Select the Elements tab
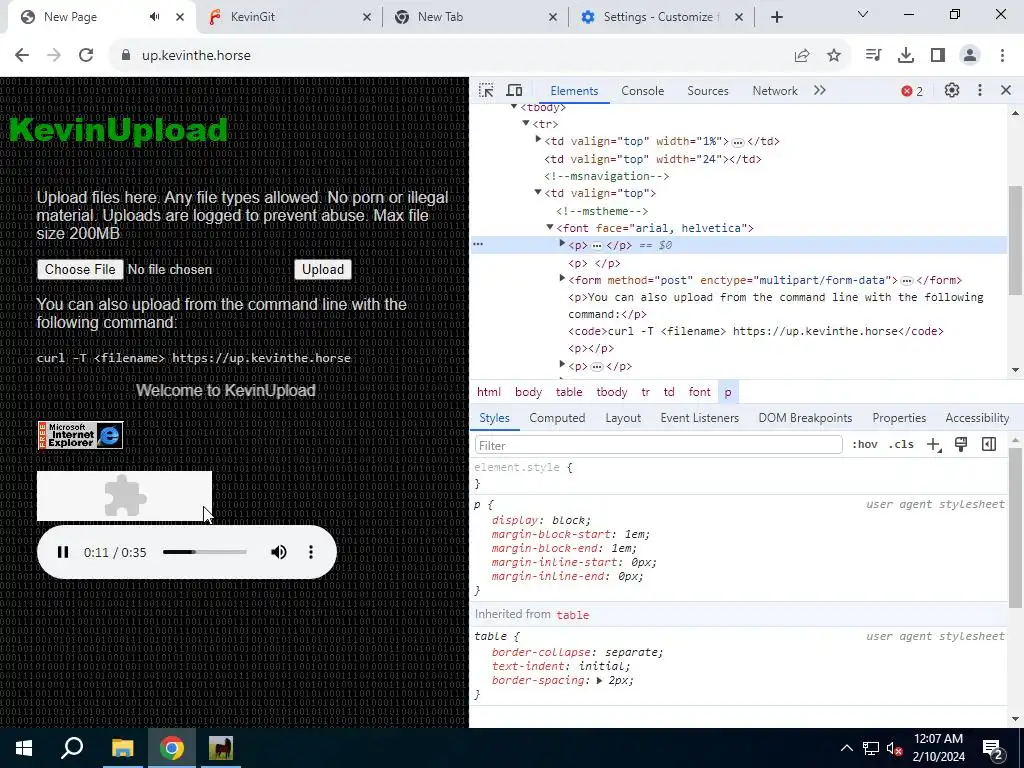 [x=574, y=91]
